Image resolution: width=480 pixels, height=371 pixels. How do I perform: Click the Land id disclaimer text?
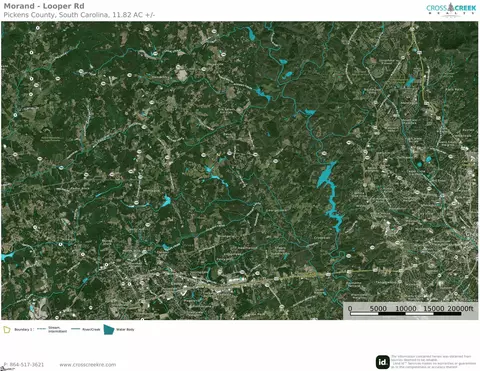click(x=433, y=362)
